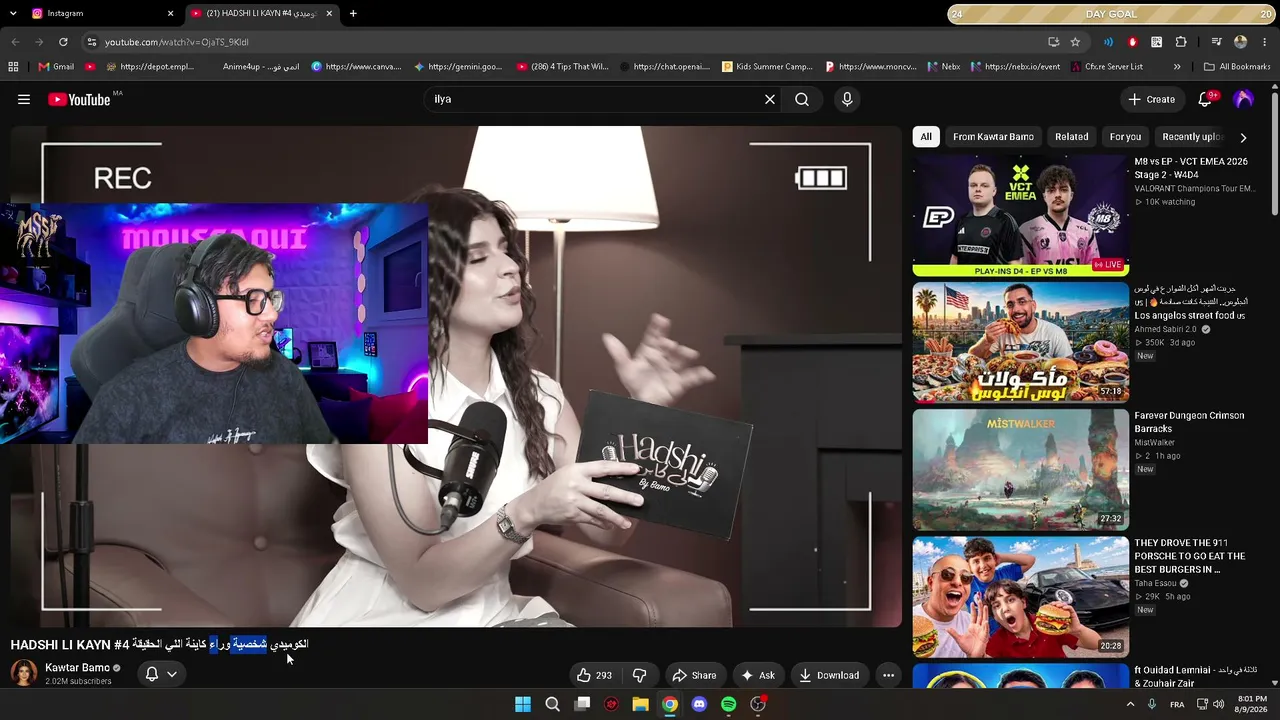Viewport: 1280px width, 720px height.
Task: Select the Related filter chip
Action: [x=1071, y=137]
